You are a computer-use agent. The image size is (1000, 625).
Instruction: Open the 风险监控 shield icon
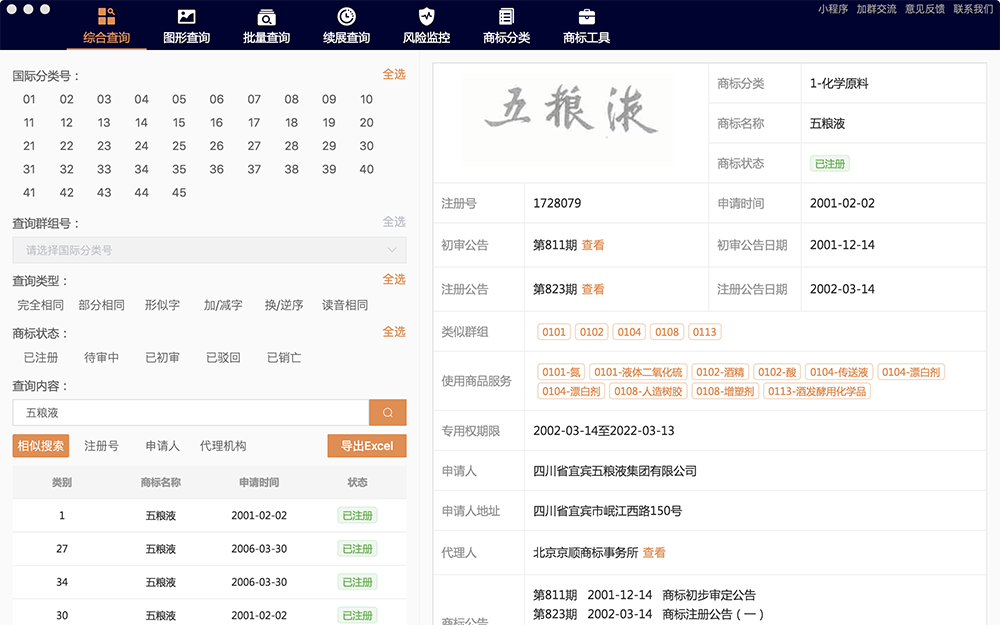pyautogui.click(x=426, y=17)
